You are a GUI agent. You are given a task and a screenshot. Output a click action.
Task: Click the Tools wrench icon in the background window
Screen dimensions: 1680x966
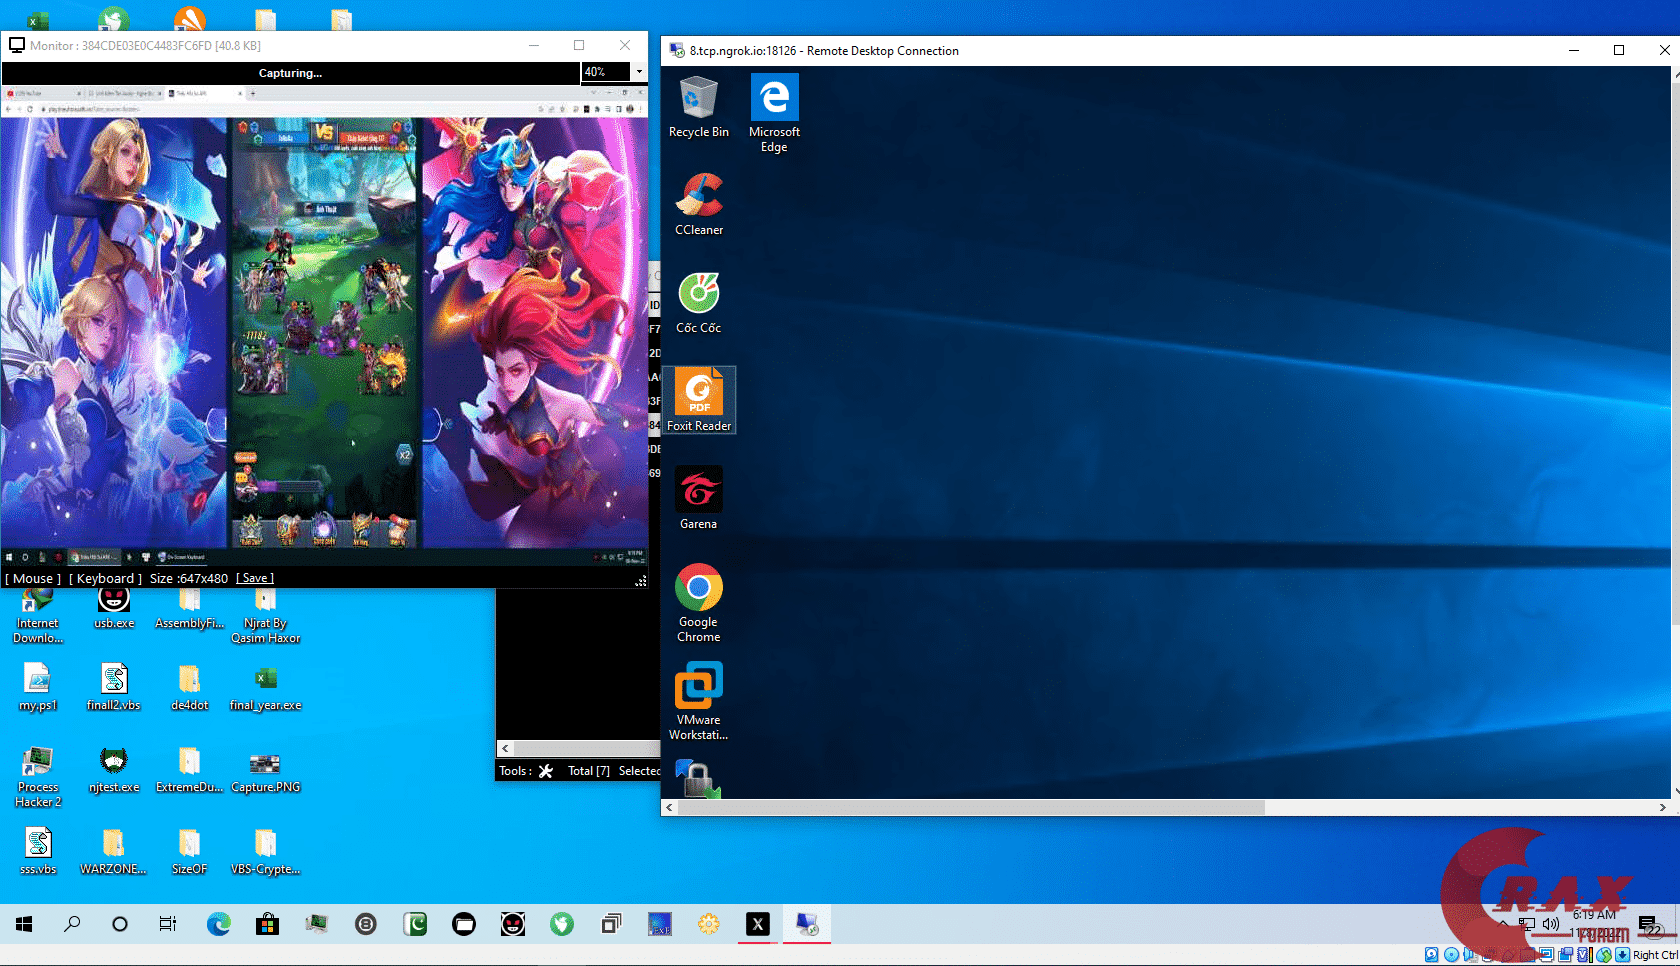click(546, 771)
